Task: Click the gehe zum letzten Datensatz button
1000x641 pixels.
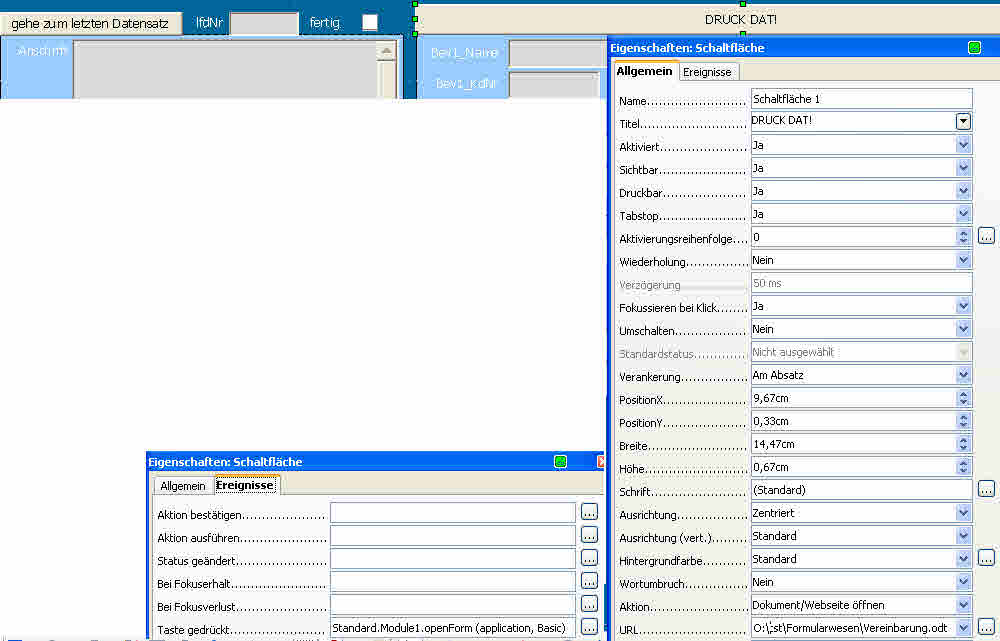Action: [90, 23]
